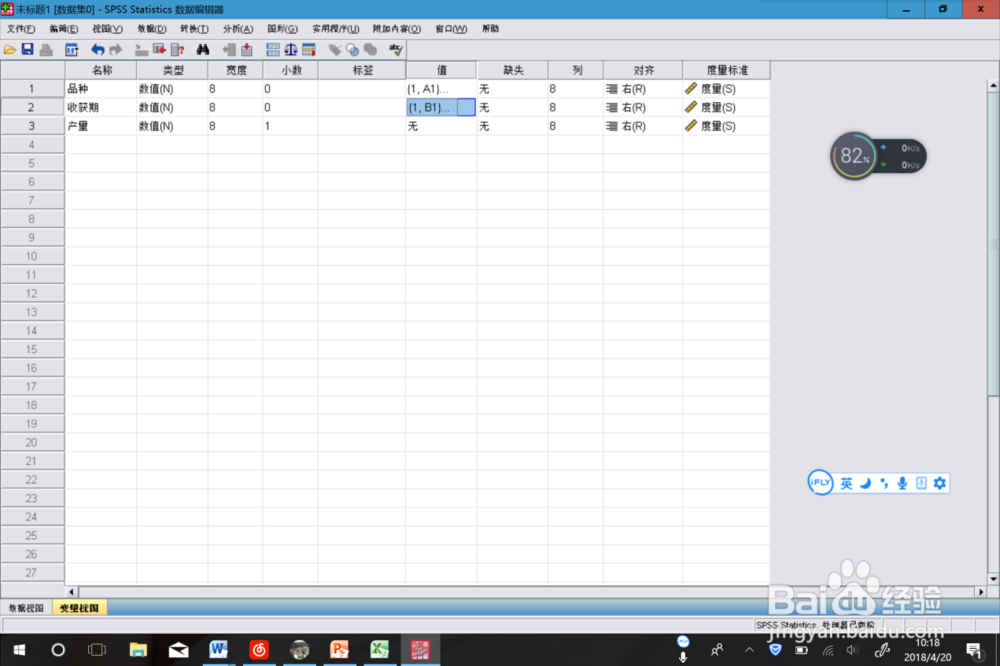Click the 值 column header
This screenshot has height=666, width=1000.
(x=441, y=70)
